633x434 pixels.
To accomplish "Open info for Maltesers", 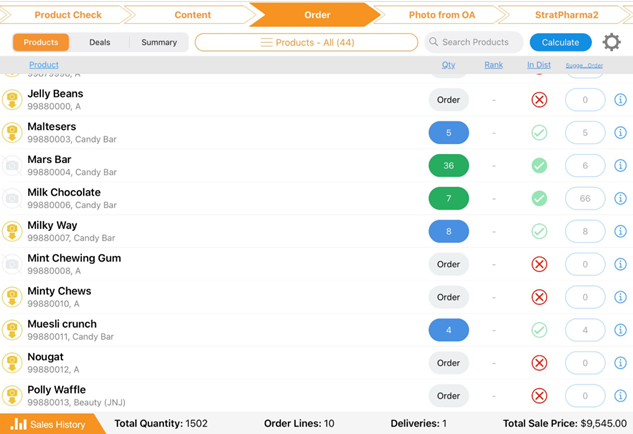I will pos(620,132).
